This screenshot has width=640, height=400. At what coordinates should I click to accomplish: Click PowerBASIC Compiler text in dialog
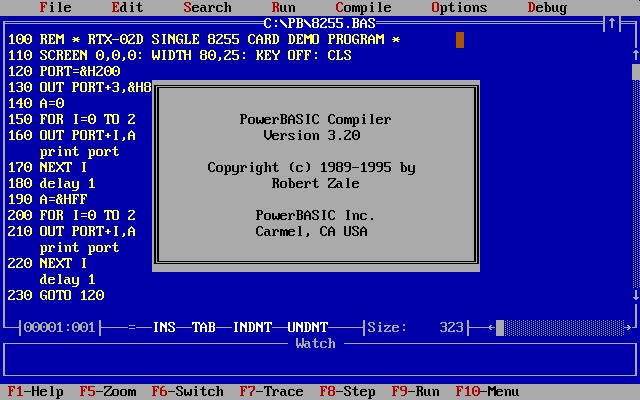tap(315, 119)
